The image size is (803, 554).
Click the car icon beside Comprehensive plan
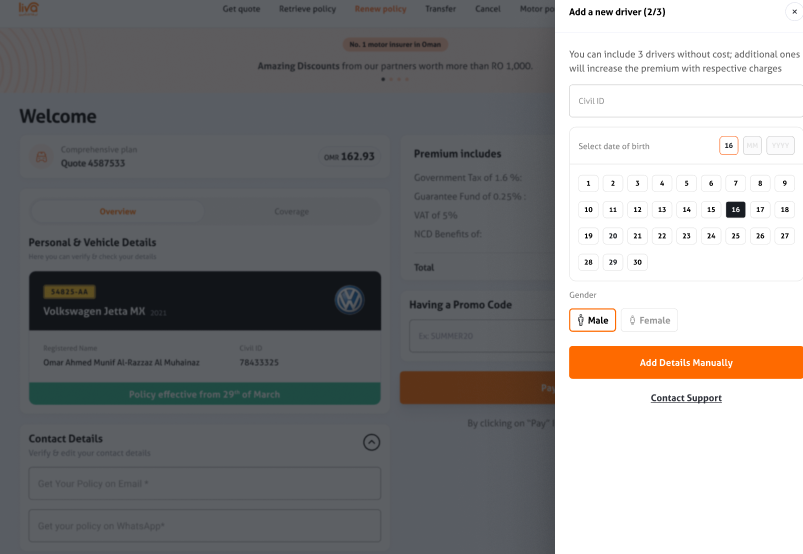point(41,157)
